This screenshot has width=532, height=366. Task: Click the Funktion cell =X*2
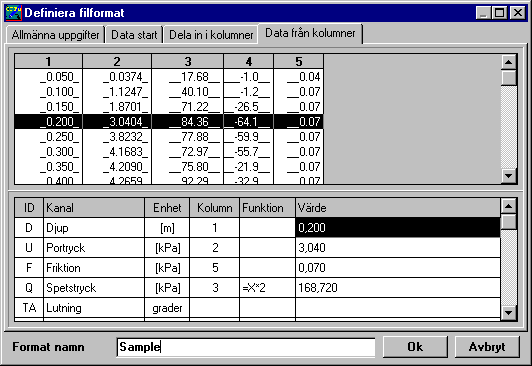[267, 288]
